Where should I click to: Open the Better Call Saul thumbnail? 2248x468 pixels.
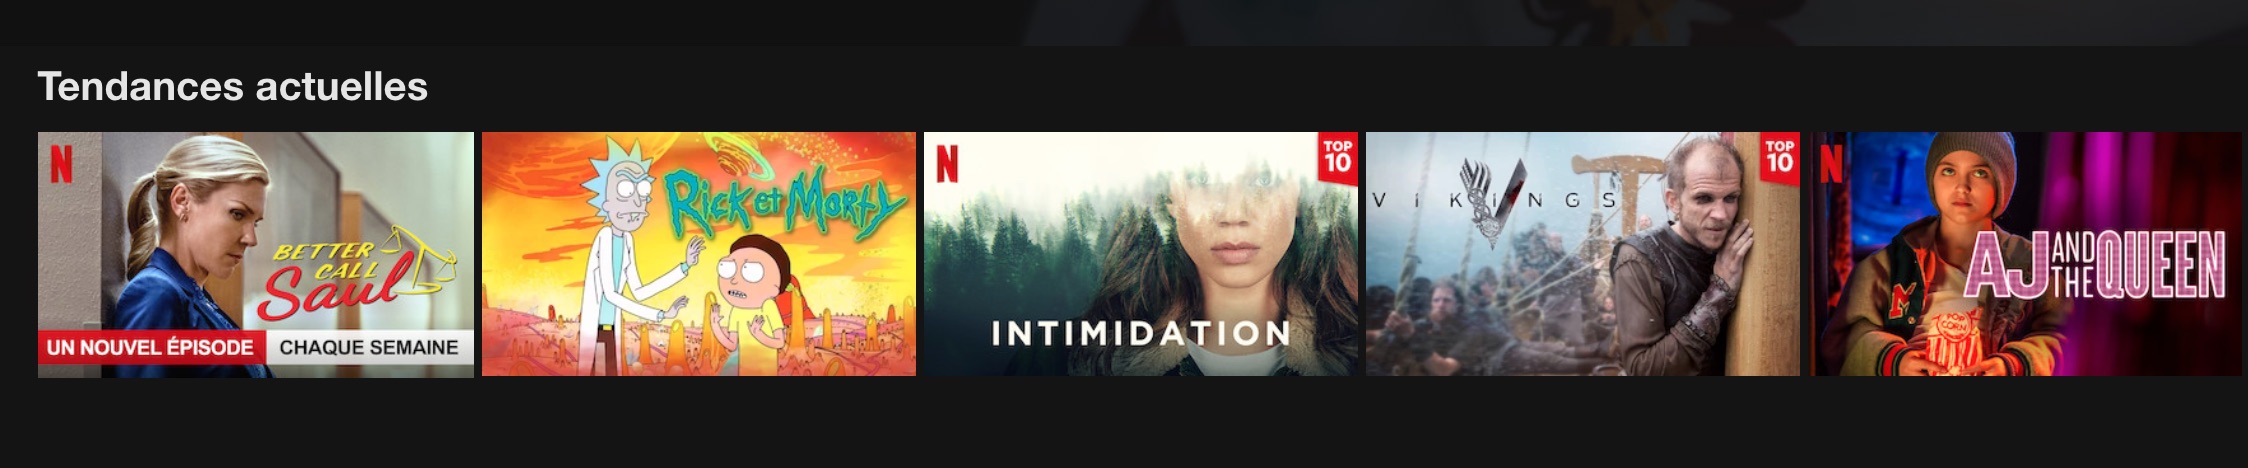256,254
